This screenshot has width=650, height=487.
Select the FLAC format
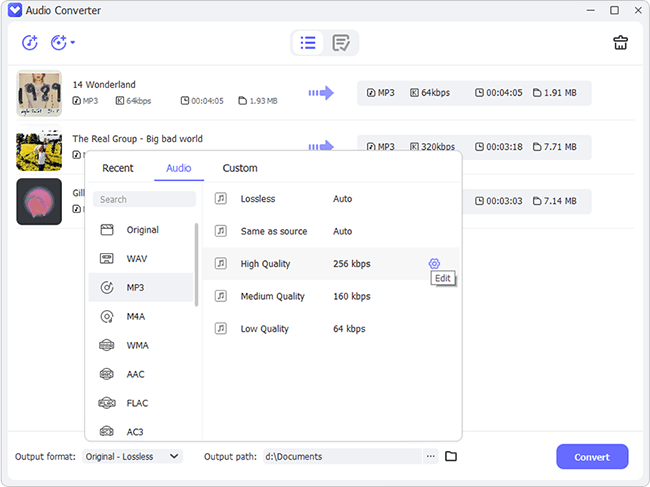point(141,403)
